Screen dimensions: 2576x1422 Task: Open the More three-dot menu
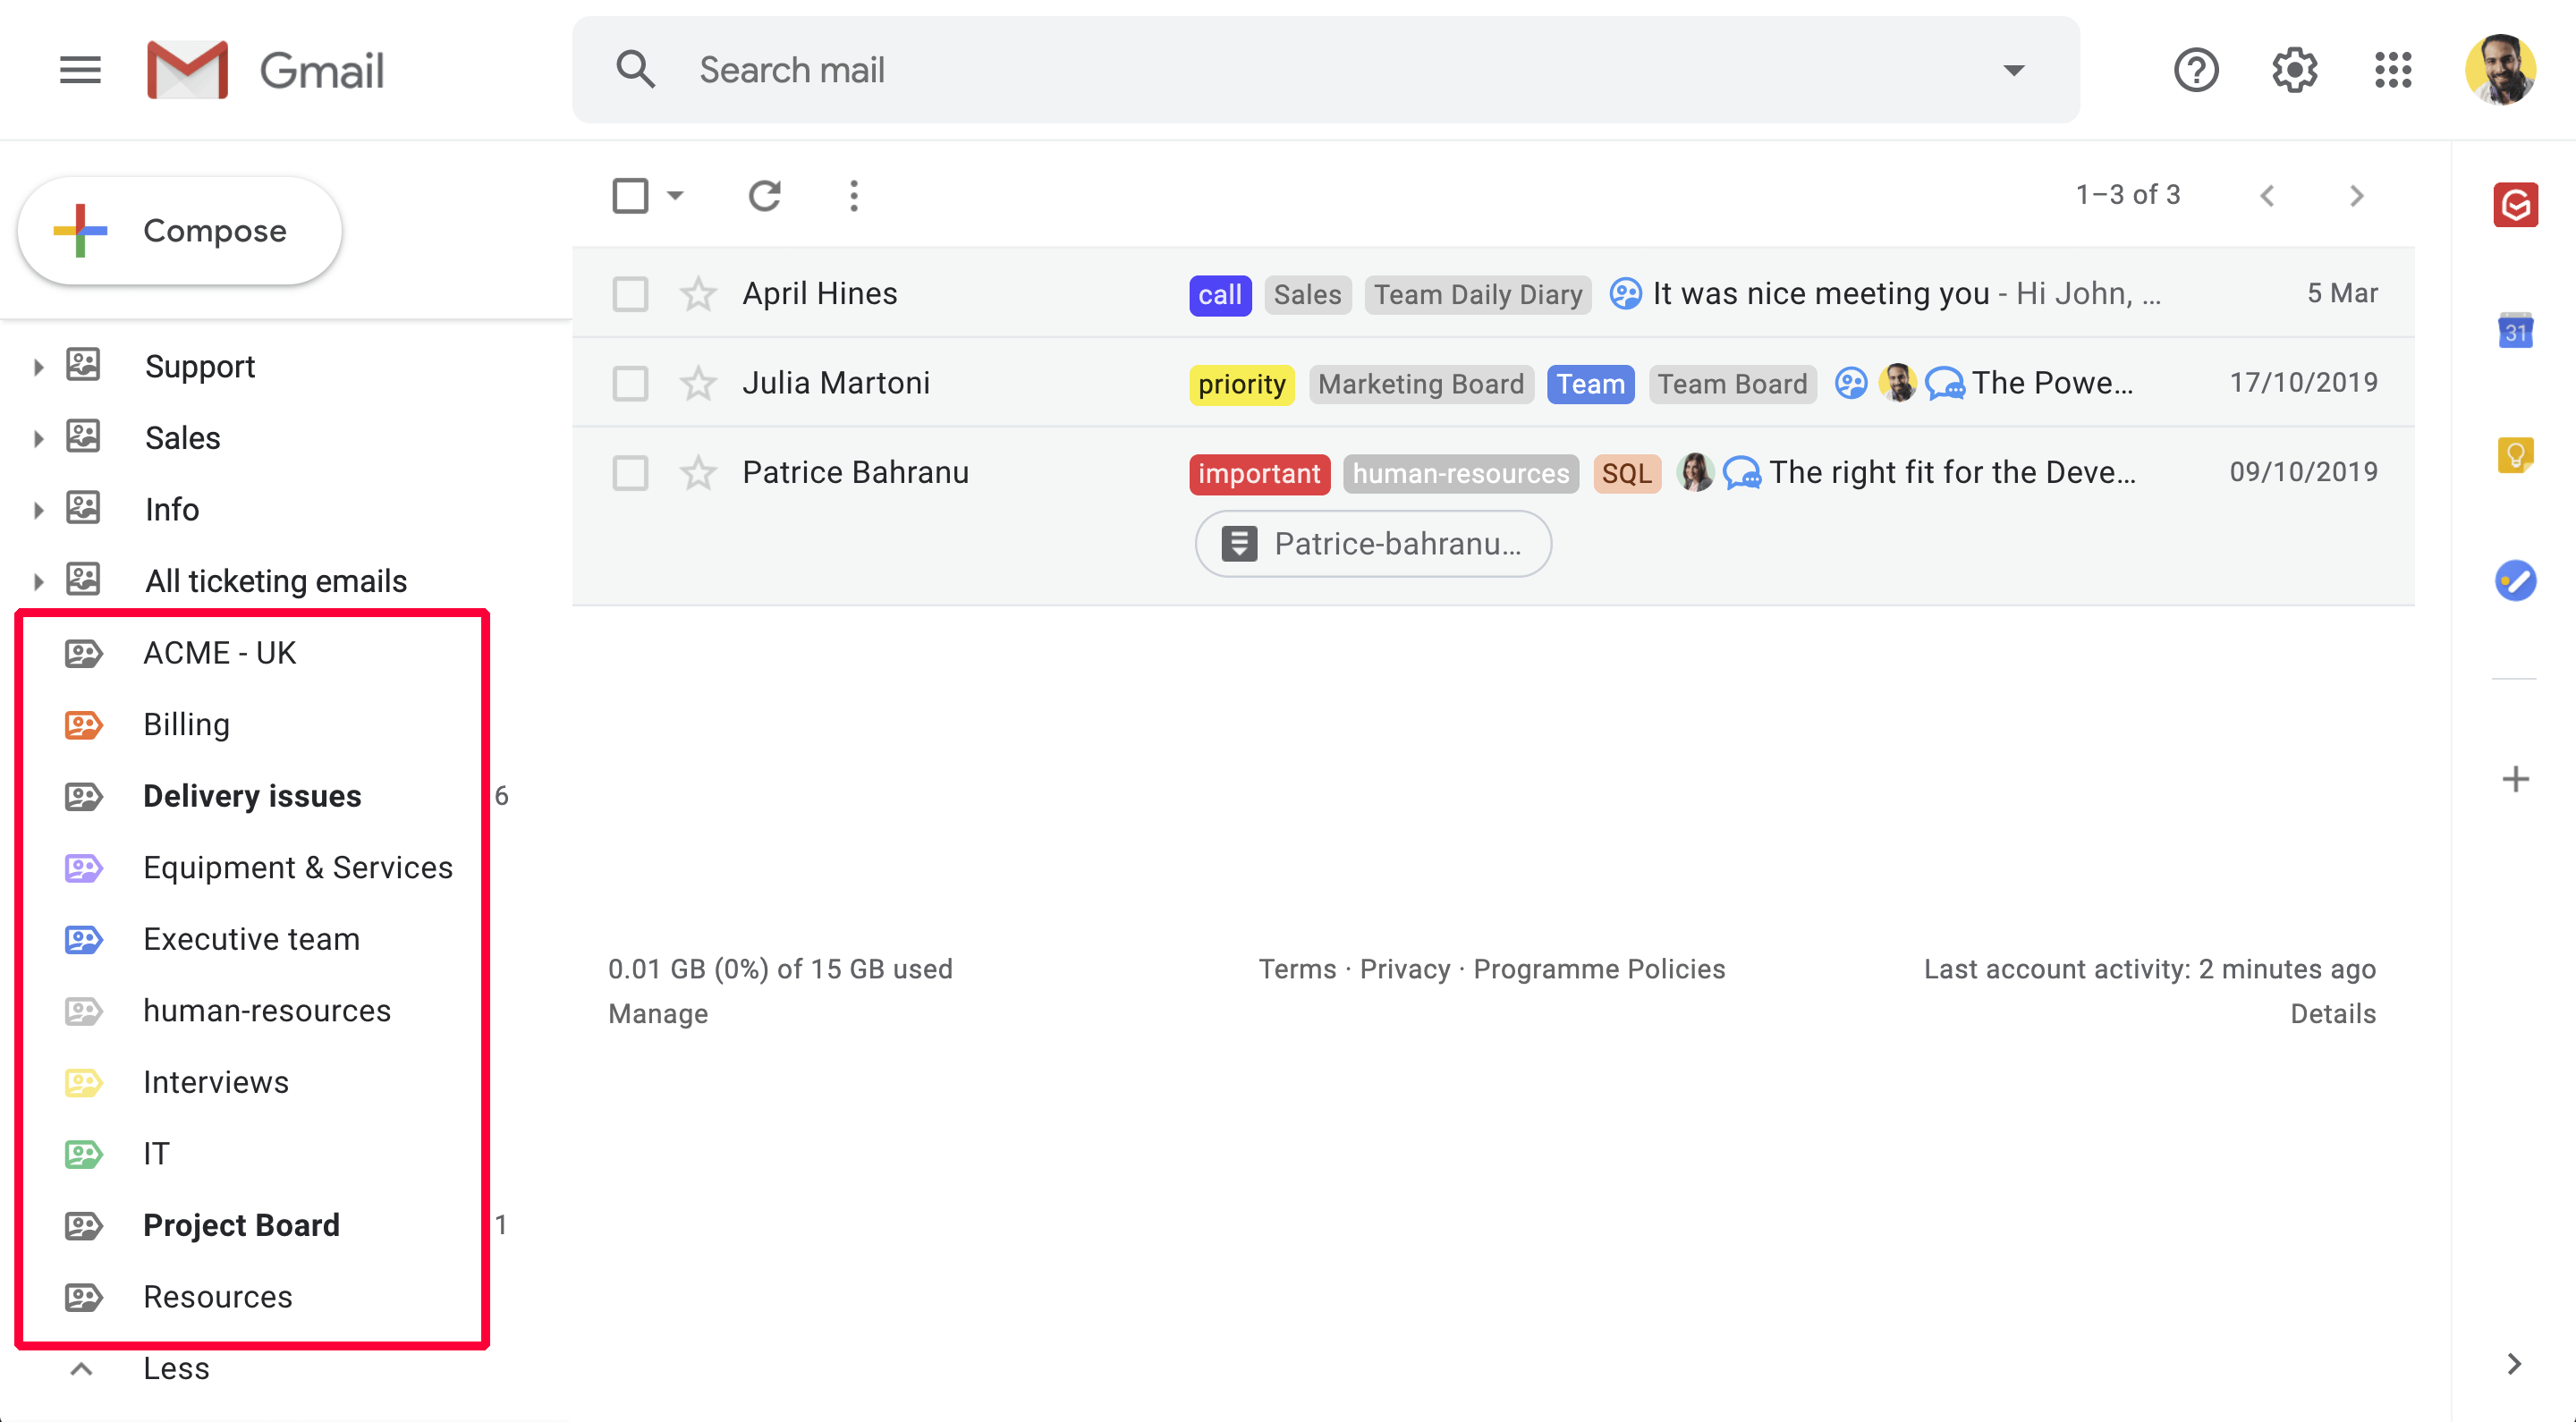[853, 195]
